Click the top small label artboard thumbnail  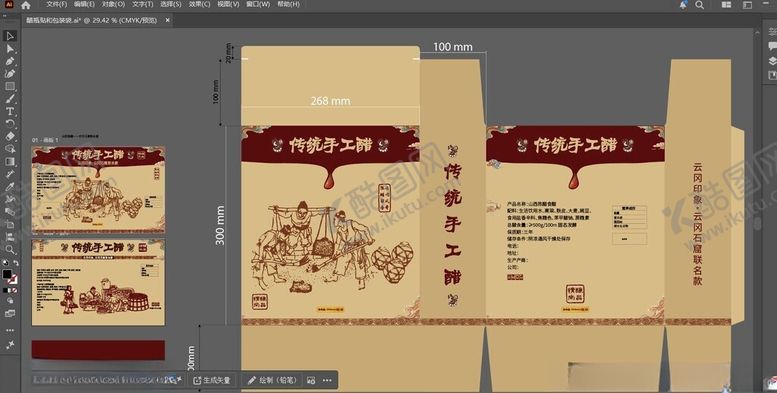pyautogui.click(x=98, y=190)
